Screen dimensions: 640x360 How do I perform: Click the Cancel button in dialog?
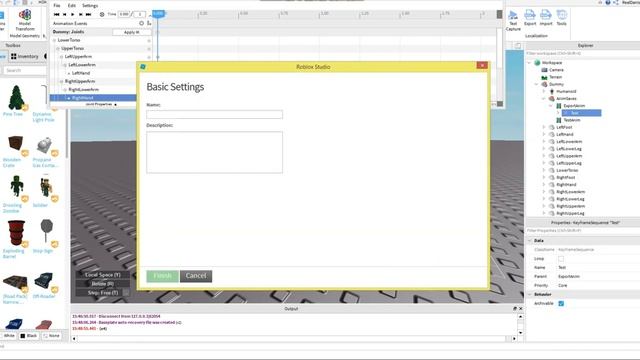point(196,276)
